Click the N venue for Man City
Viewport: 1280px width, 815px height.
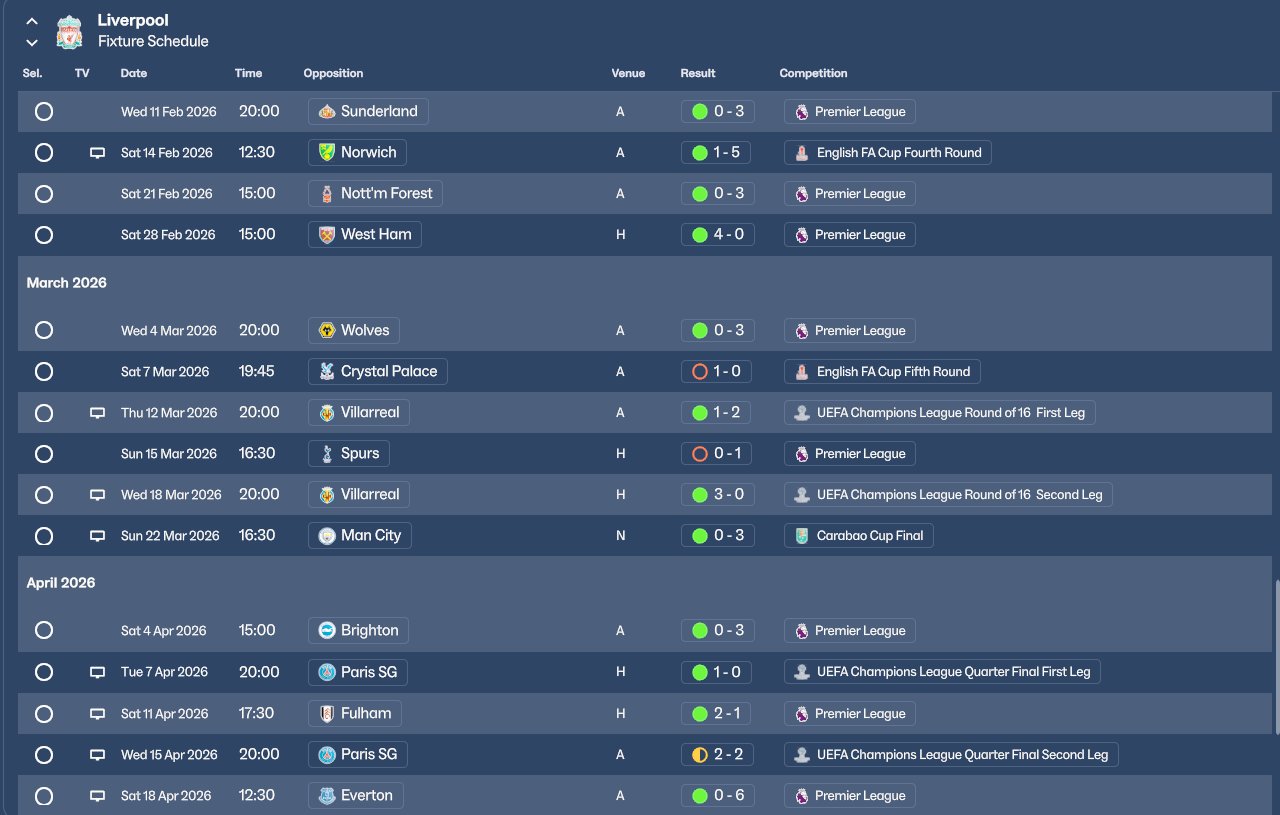tap(620, 536)
